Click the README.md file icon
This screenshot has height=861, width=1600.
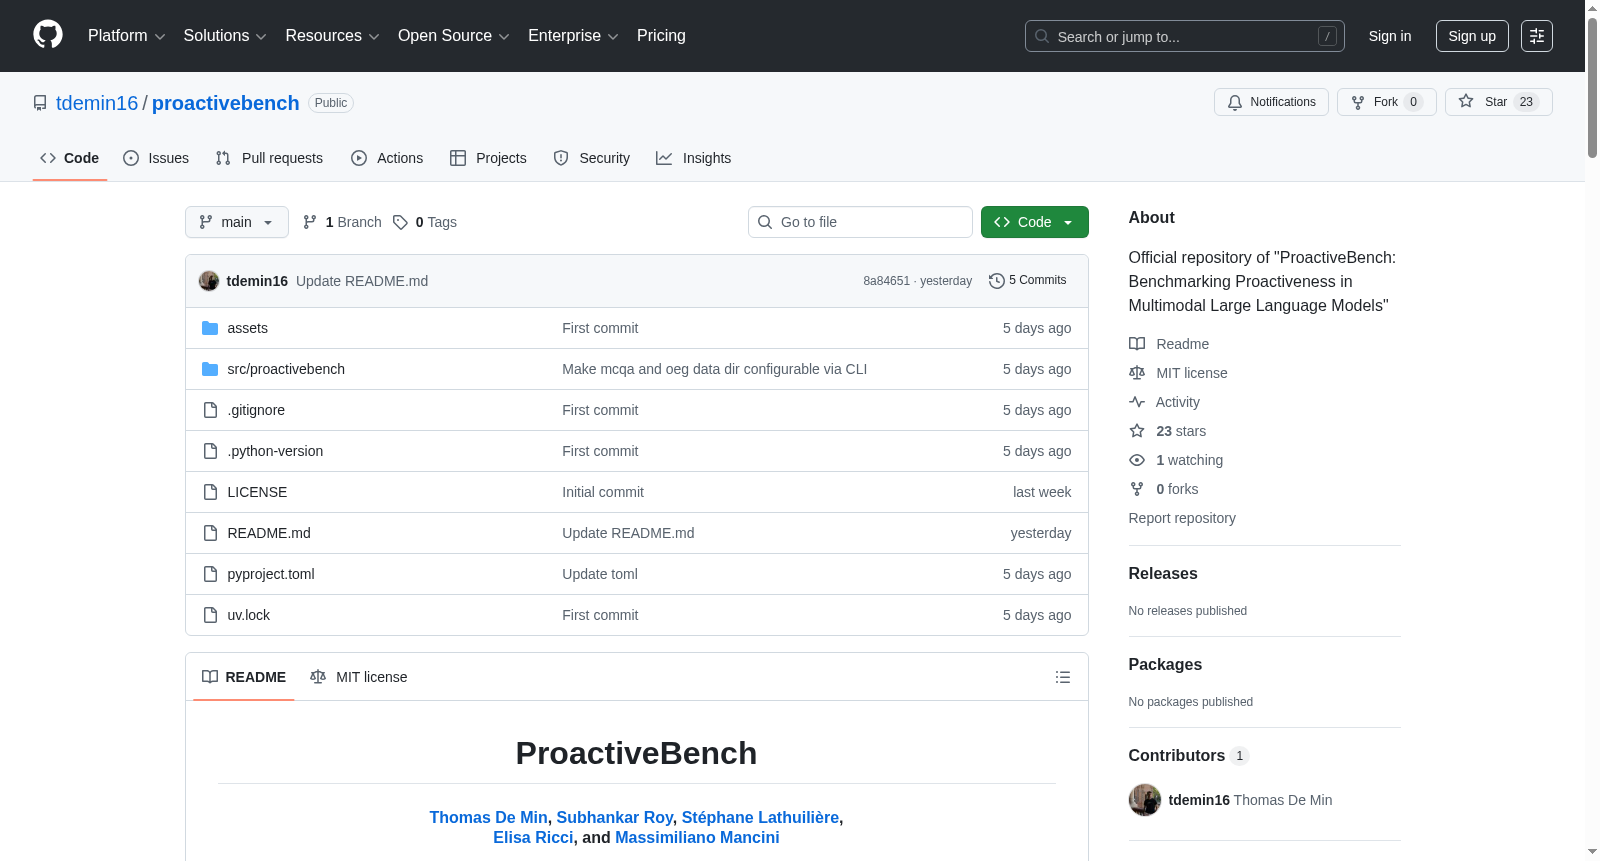pos(210,533)
